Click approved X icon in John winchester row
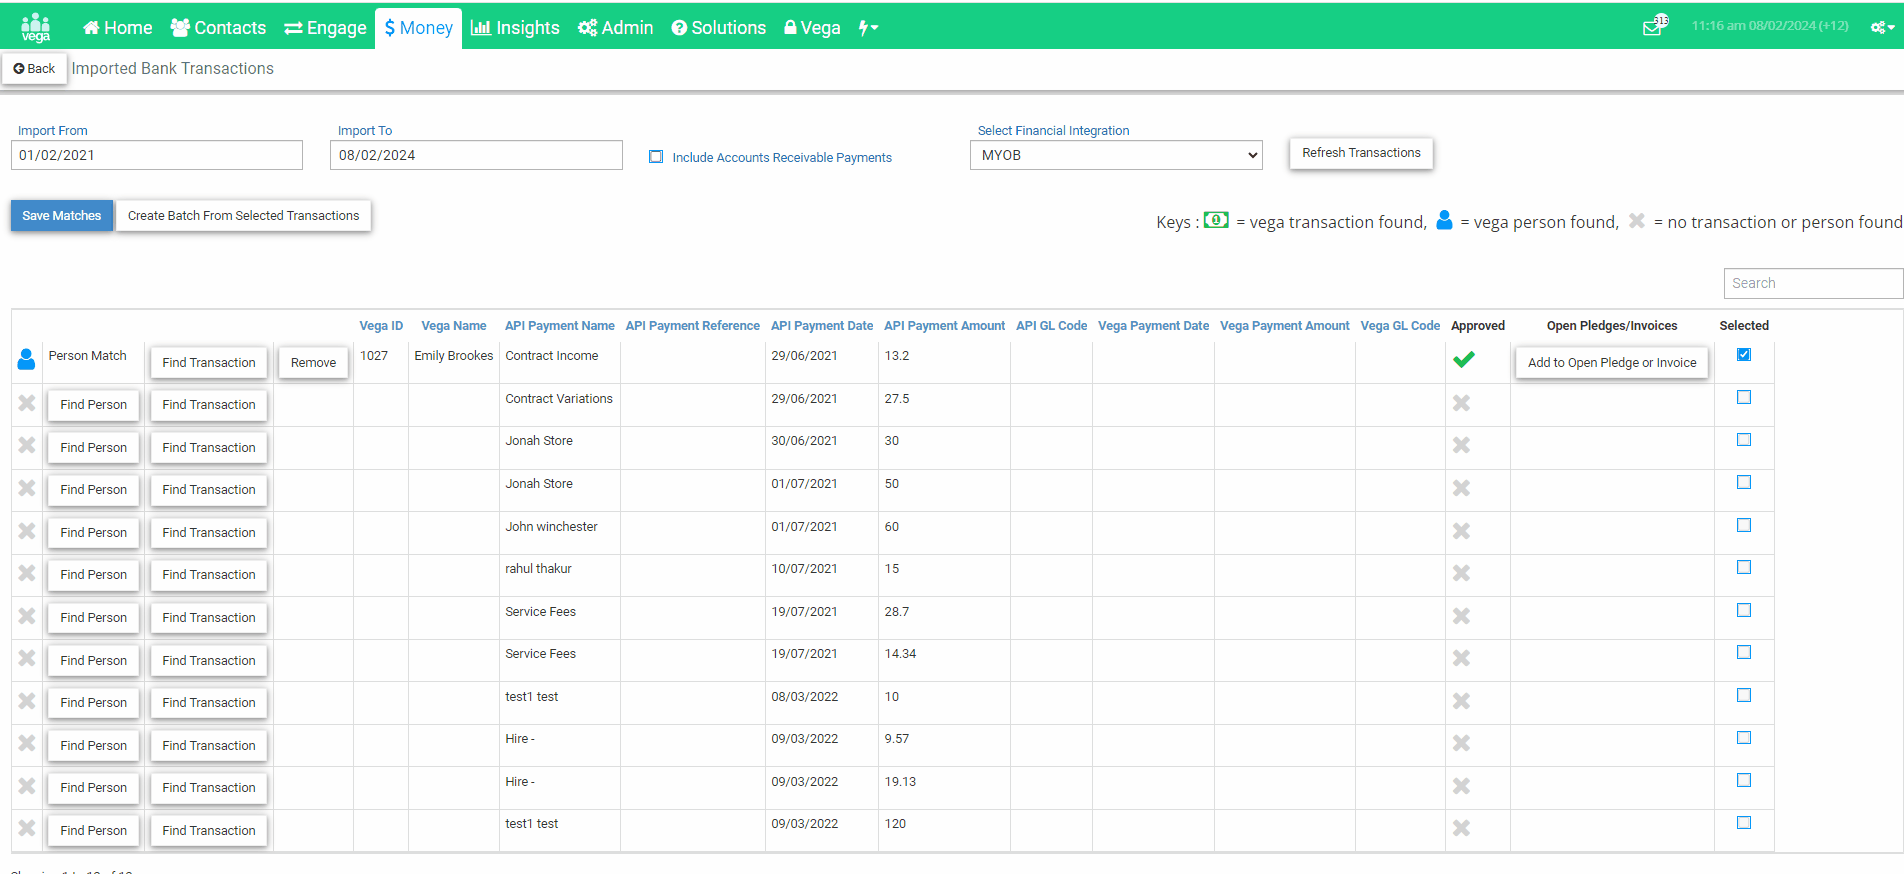Screen dimensions: 1904x874 coord(1462,531)
